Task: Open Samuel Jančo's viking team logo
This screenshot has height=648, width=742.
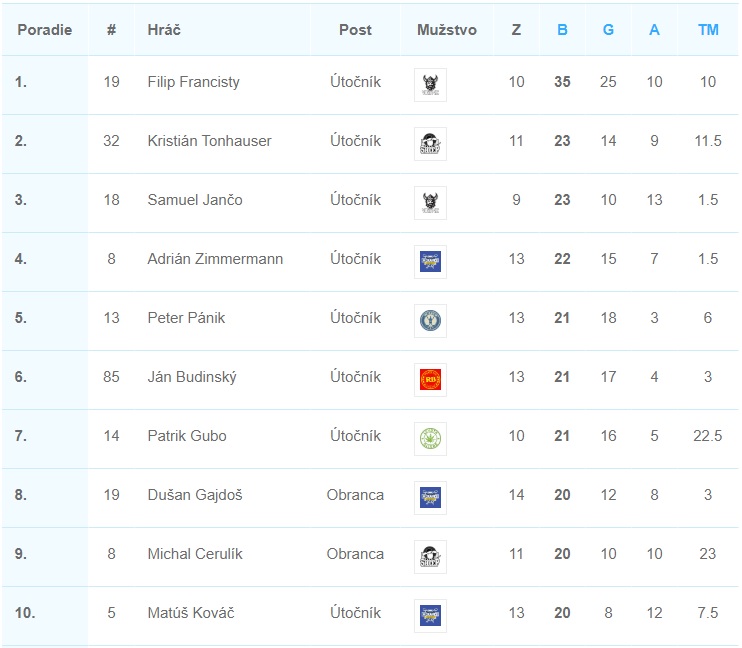Action: point(430,203)
